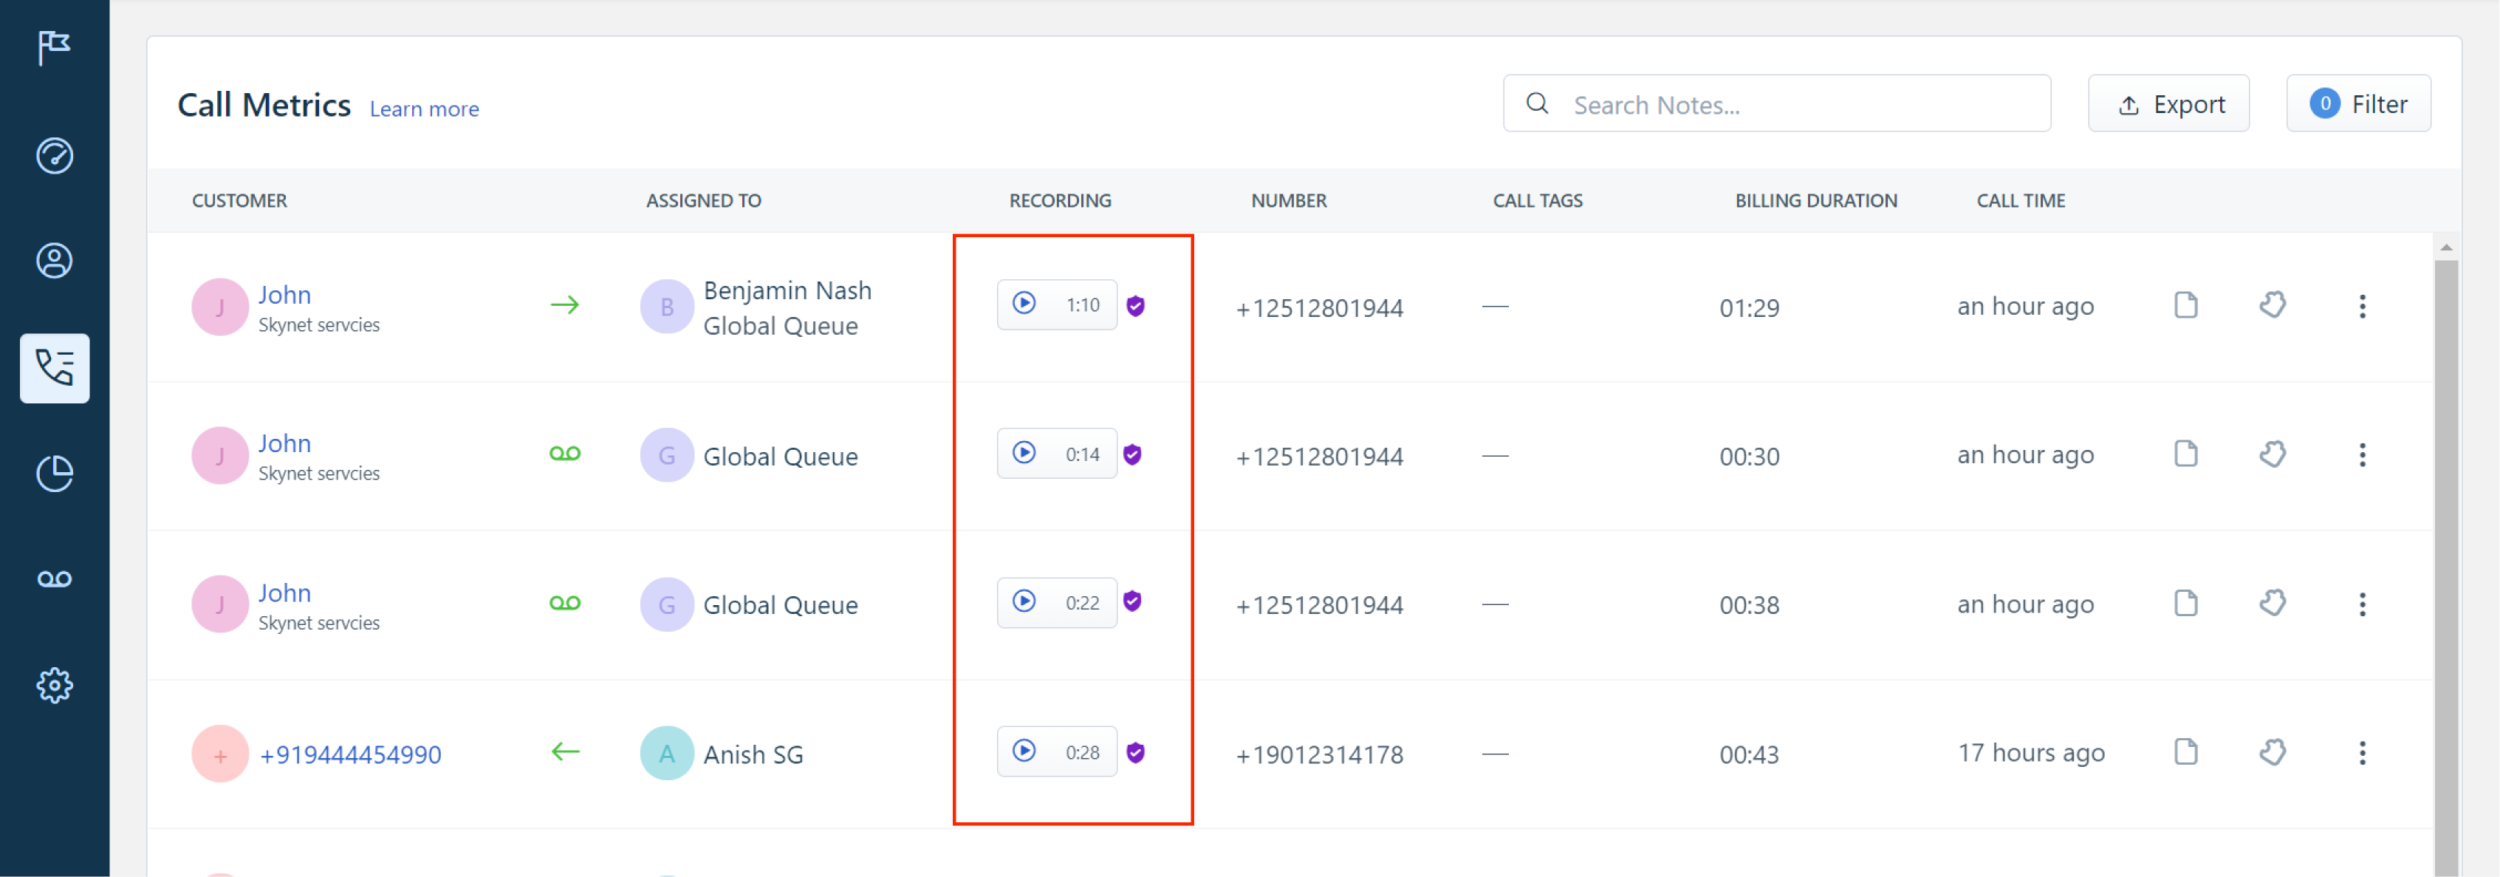Screen dimensions: 2500x877
Task: Click the Benjamin Nash assignee name
Action: pos(788,291)
